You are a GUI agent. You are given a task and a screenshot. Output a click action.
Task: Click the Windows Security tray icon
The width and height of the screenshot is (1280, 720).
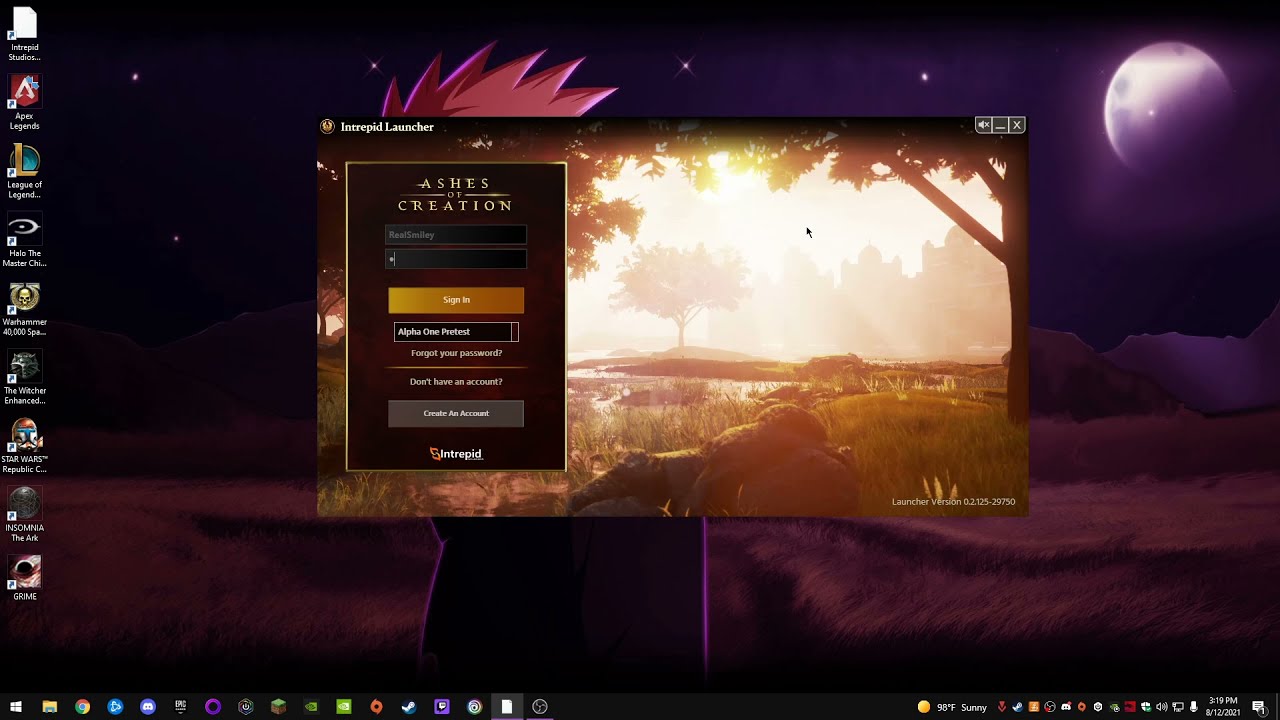(1145, 707)
